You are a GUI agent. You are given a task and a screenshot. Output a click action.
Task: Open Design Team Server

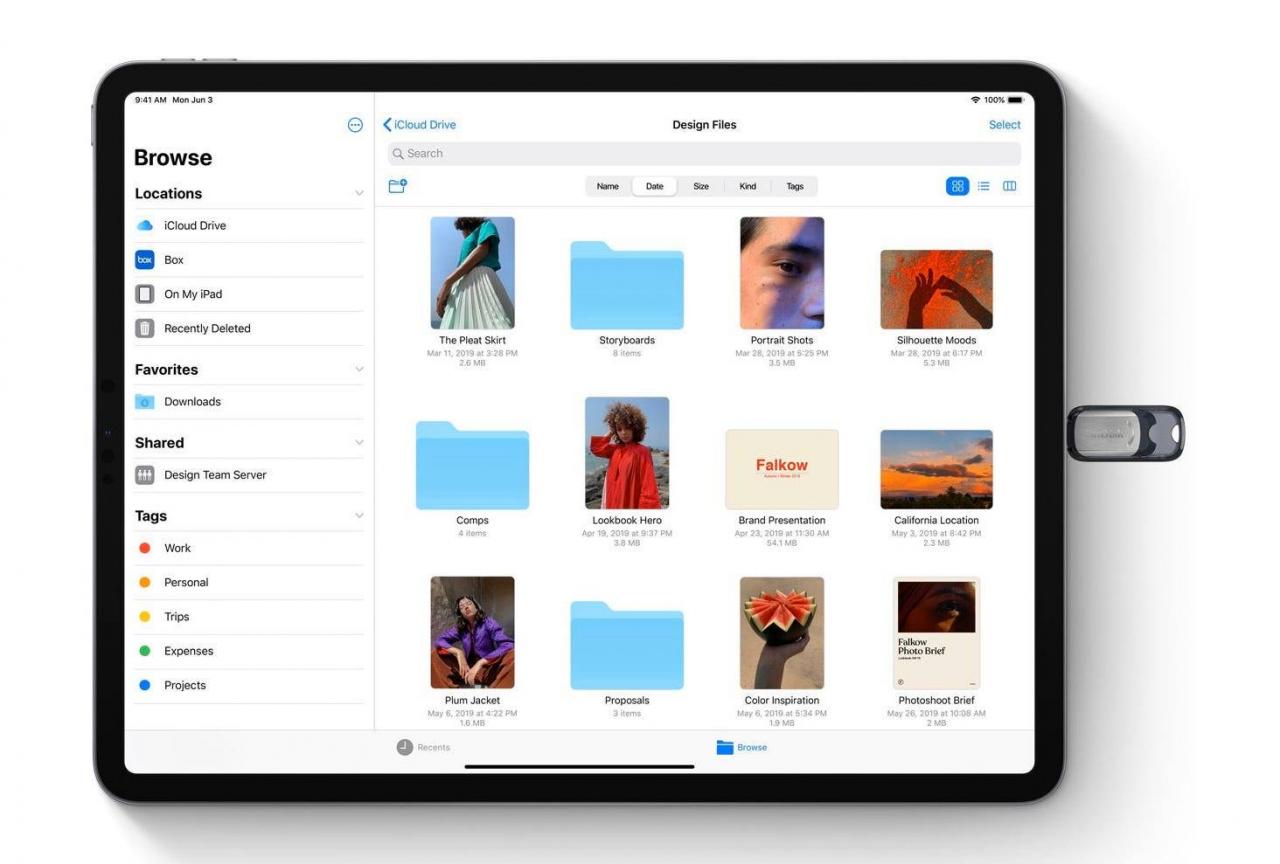click(249, 475)
